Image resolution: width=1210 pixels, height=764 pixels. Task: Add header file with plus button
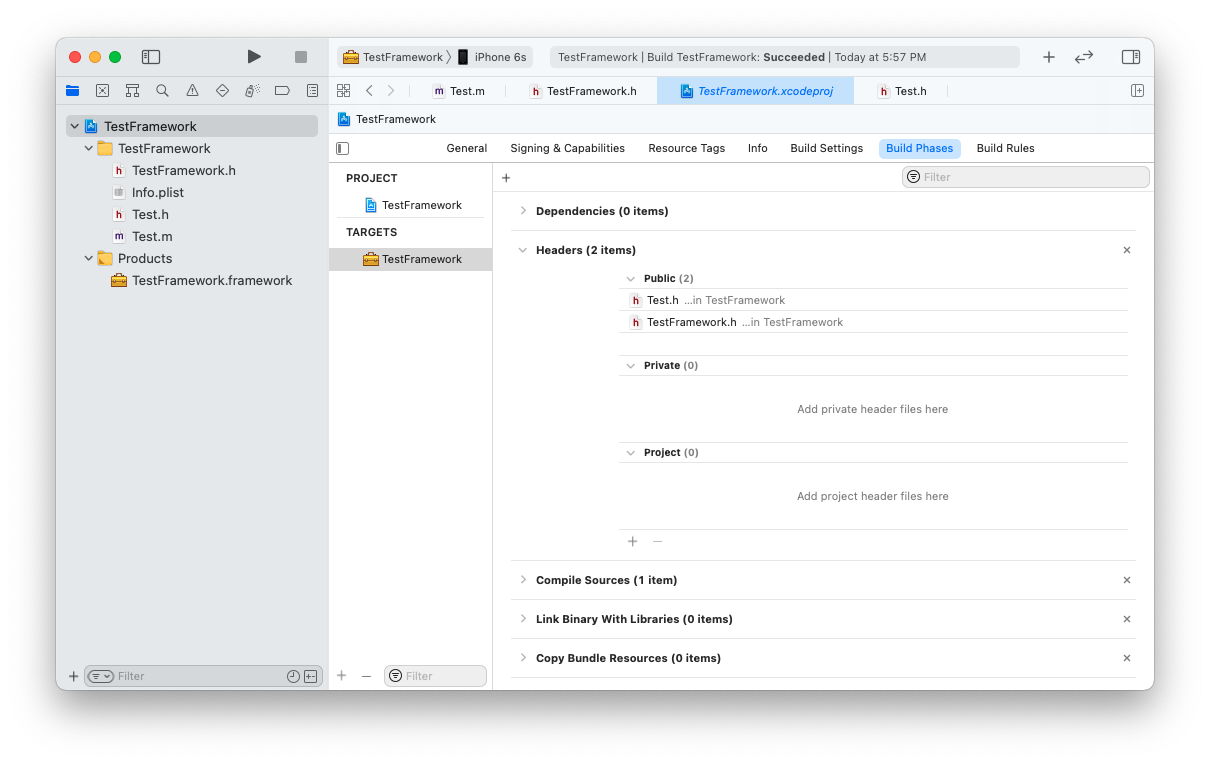[x=632, y=541]
